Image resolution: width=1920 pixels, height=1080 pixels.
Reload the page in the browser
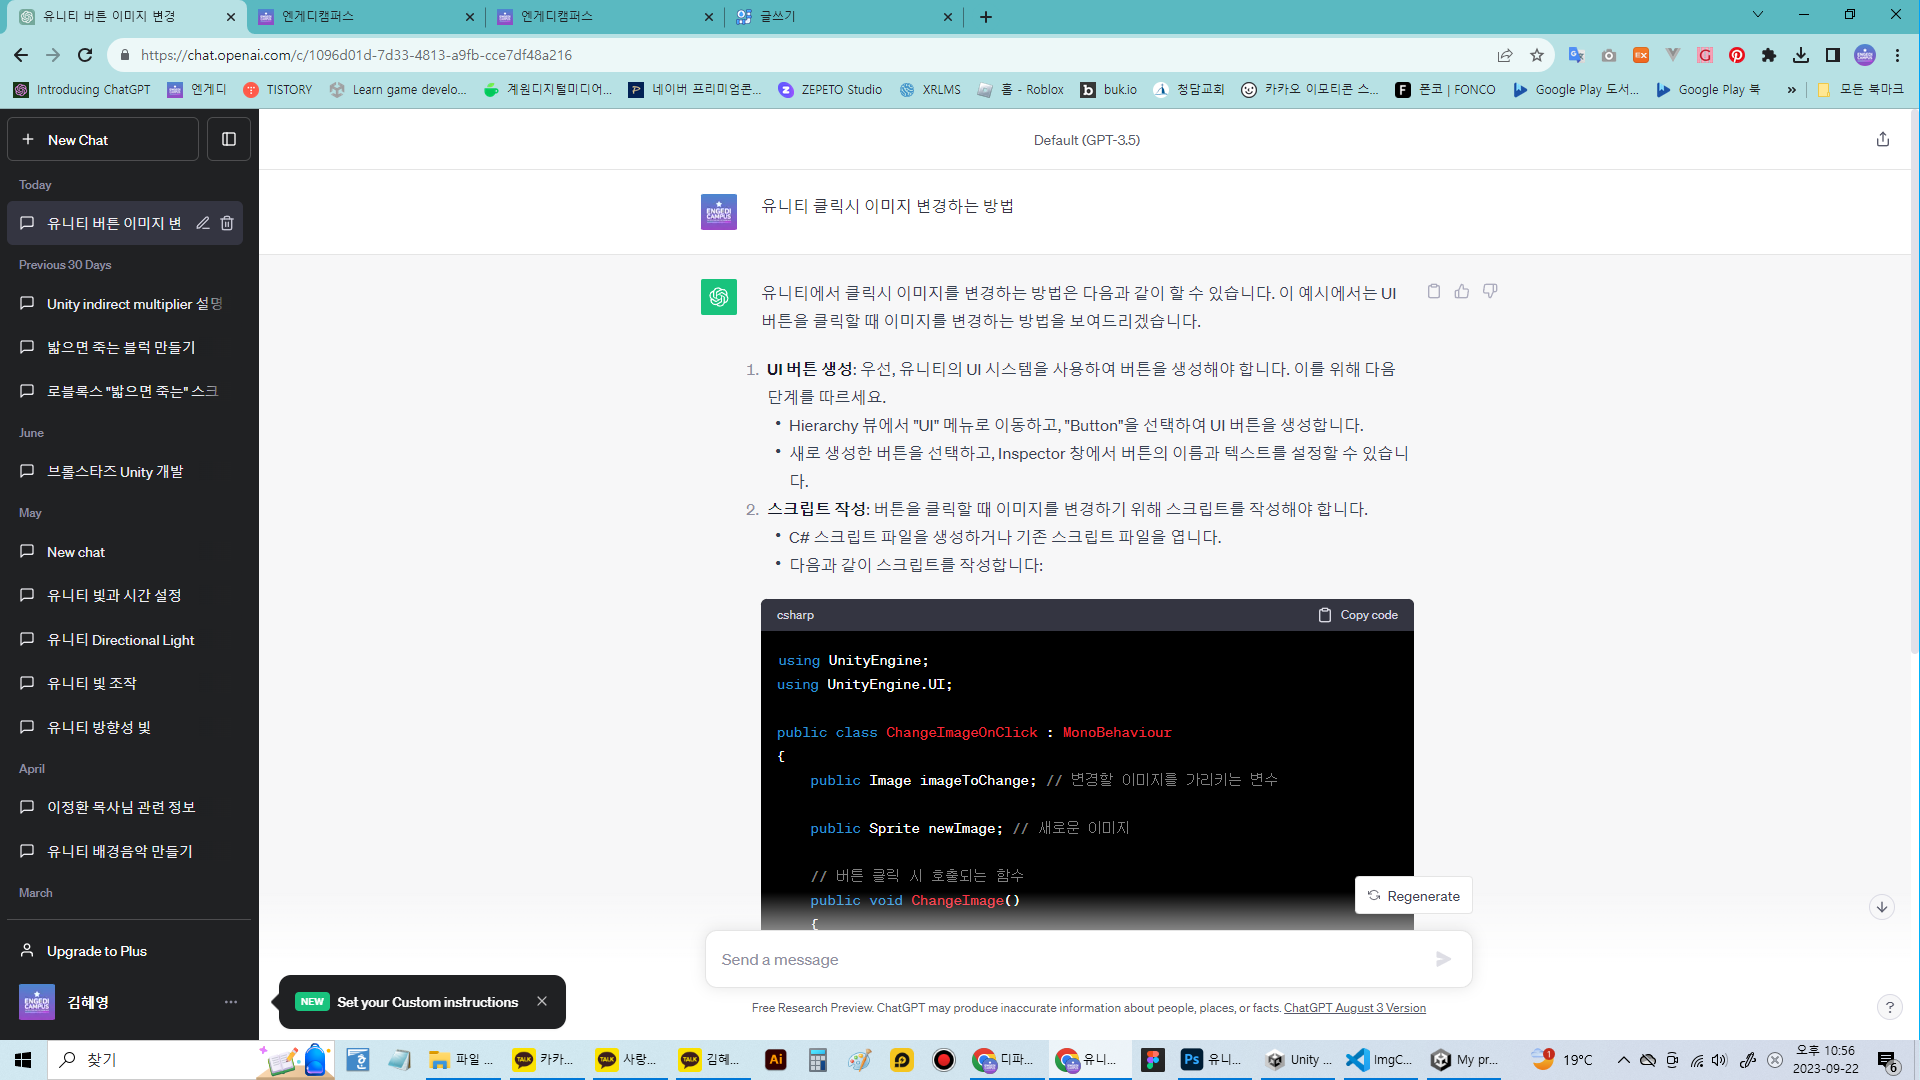[85, 55]
